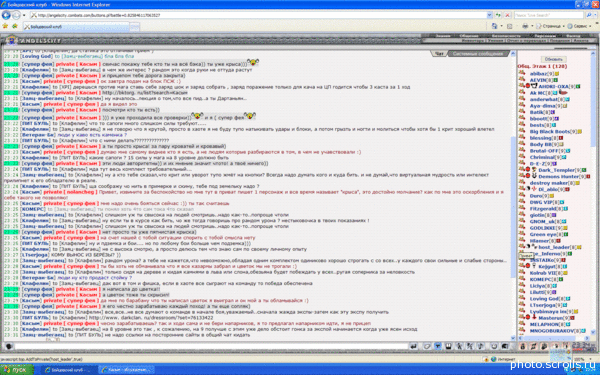Toggle the first pink button below user list
The width and height of the screenshot is (600, 375).
pos(523,347)
